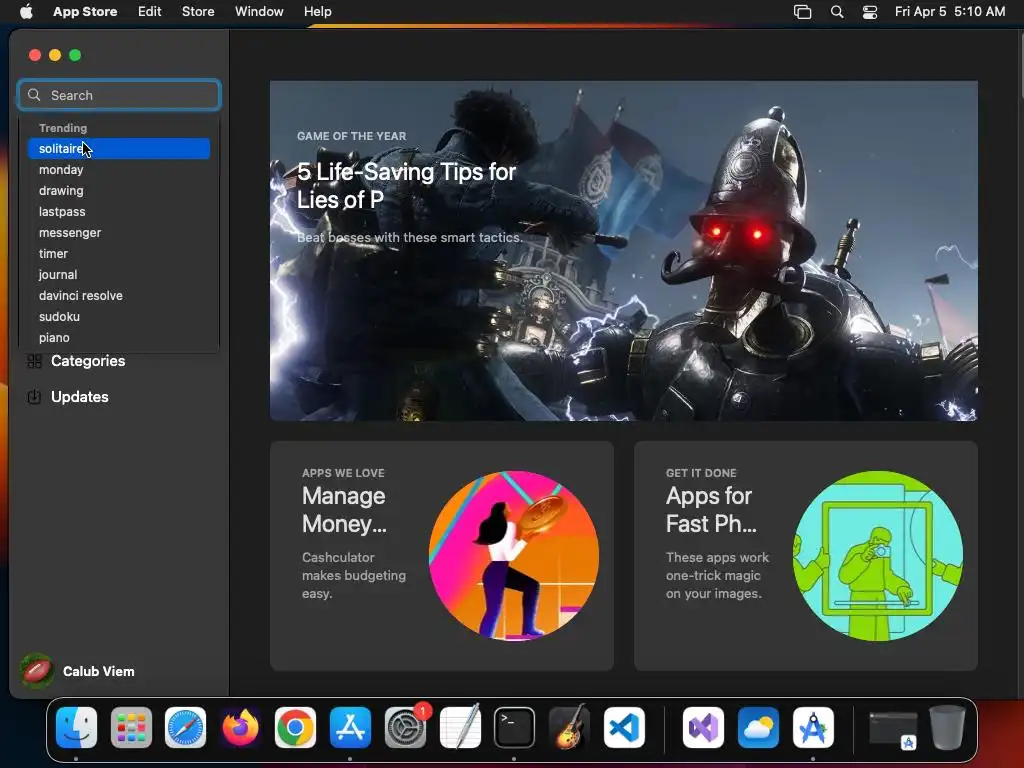Launch Firefox from the Dock
Screen dimensions: 1024x768
(x=240, y=727)
